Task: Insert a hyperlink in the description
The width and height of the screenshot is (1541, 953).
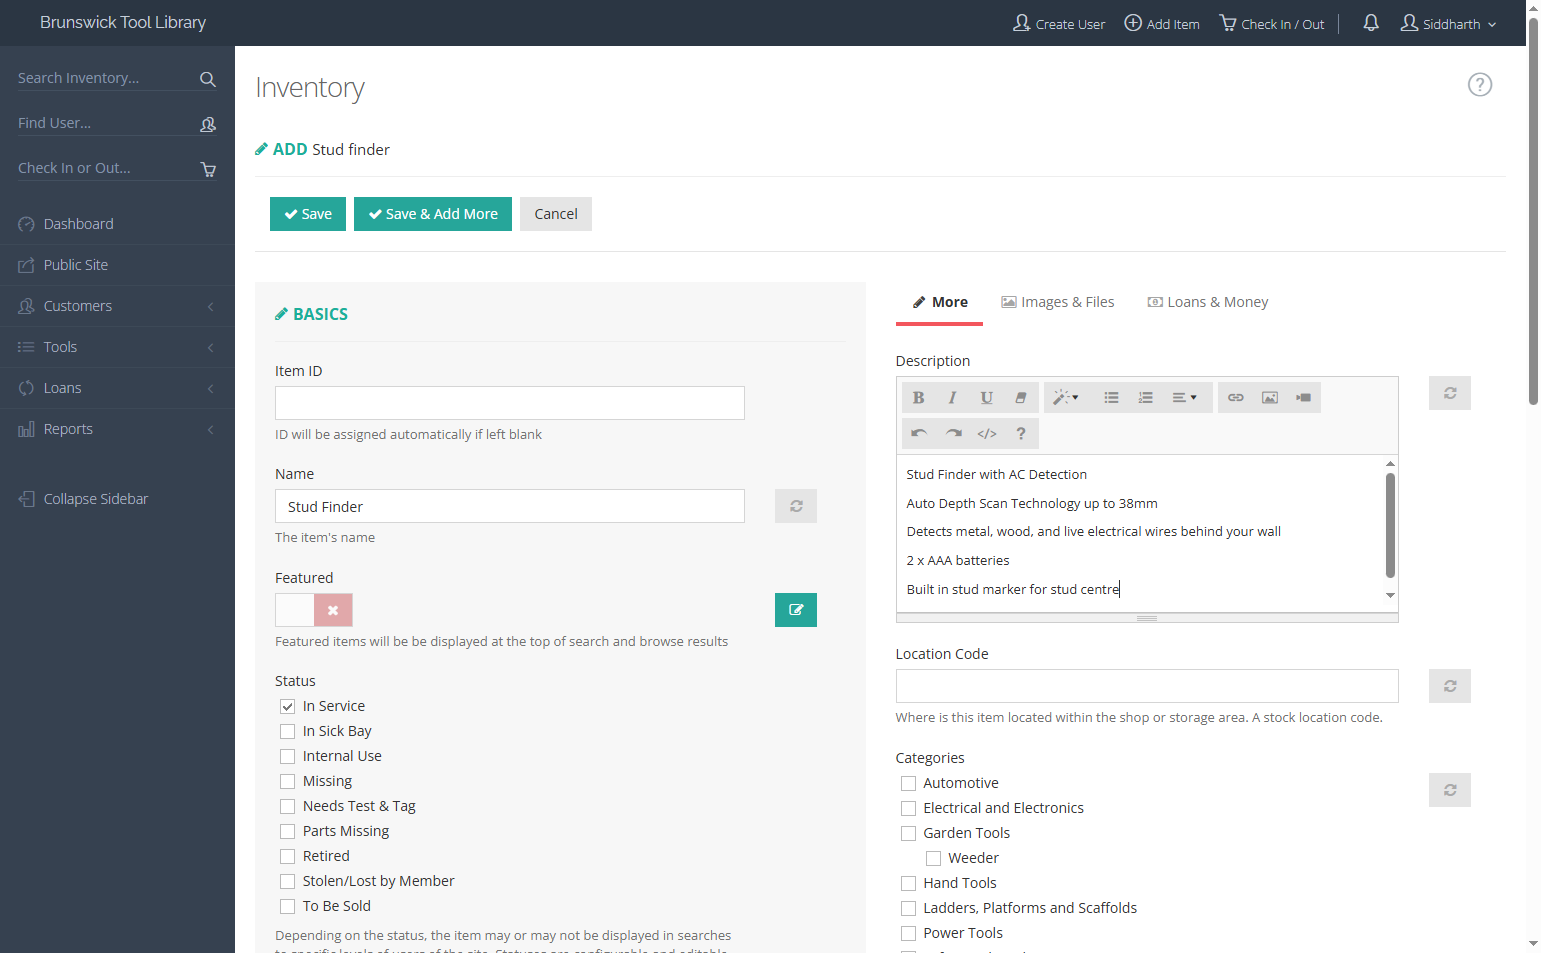Action: (x=1236, y=398)
